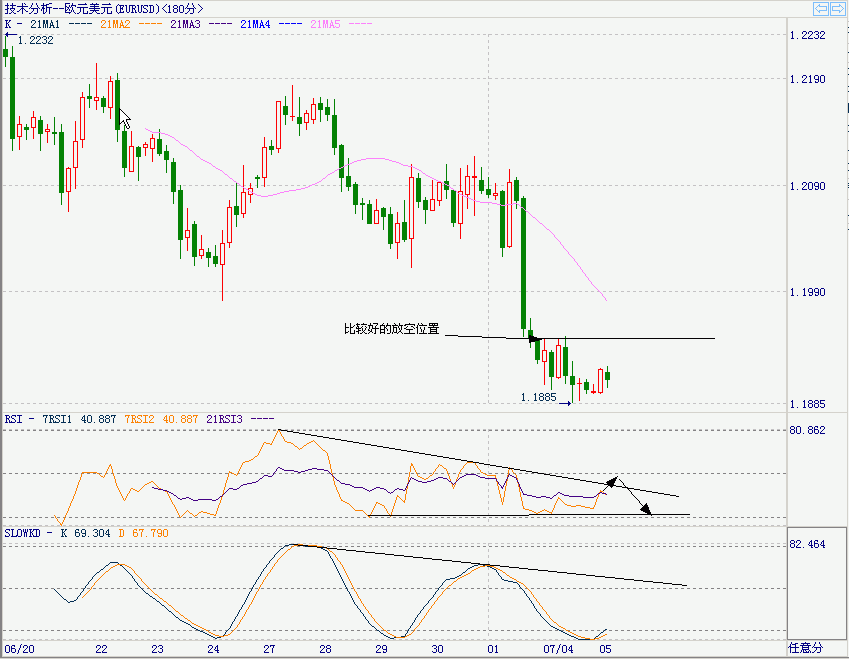Click the left arrow navigation icon
This screenshot has width=849, height=659.
[x=821, y=9]
